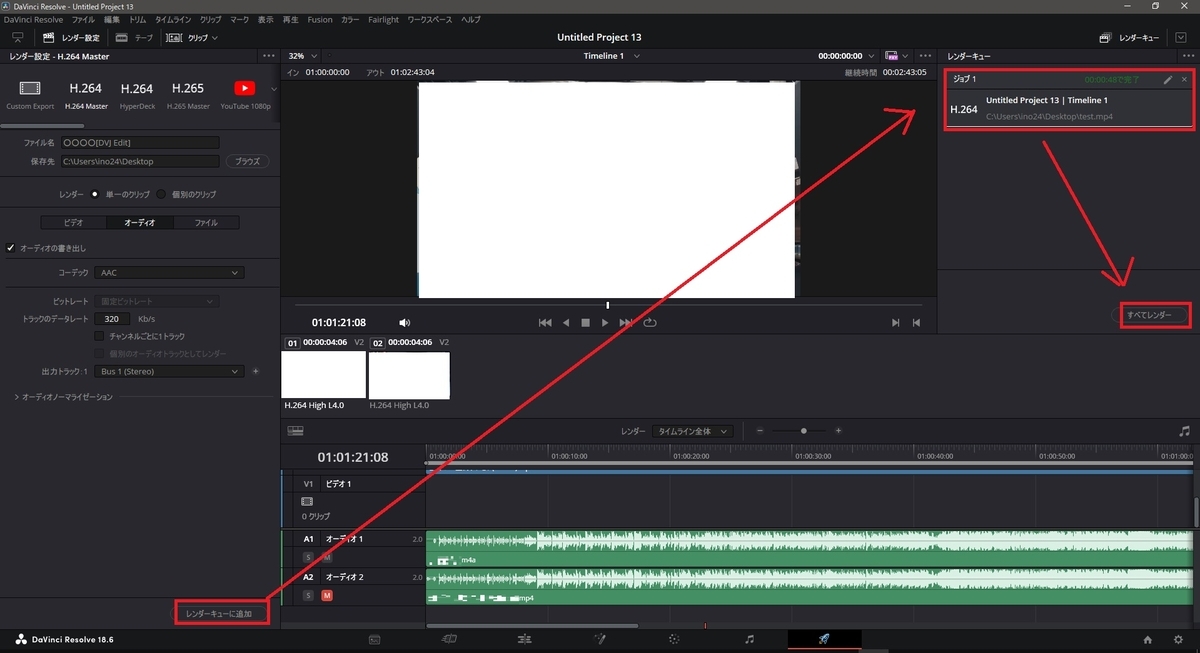Viewport: 1200px width, 653px height.
Task: Switch to the ファイル settings tab
Action: (207, 222)
